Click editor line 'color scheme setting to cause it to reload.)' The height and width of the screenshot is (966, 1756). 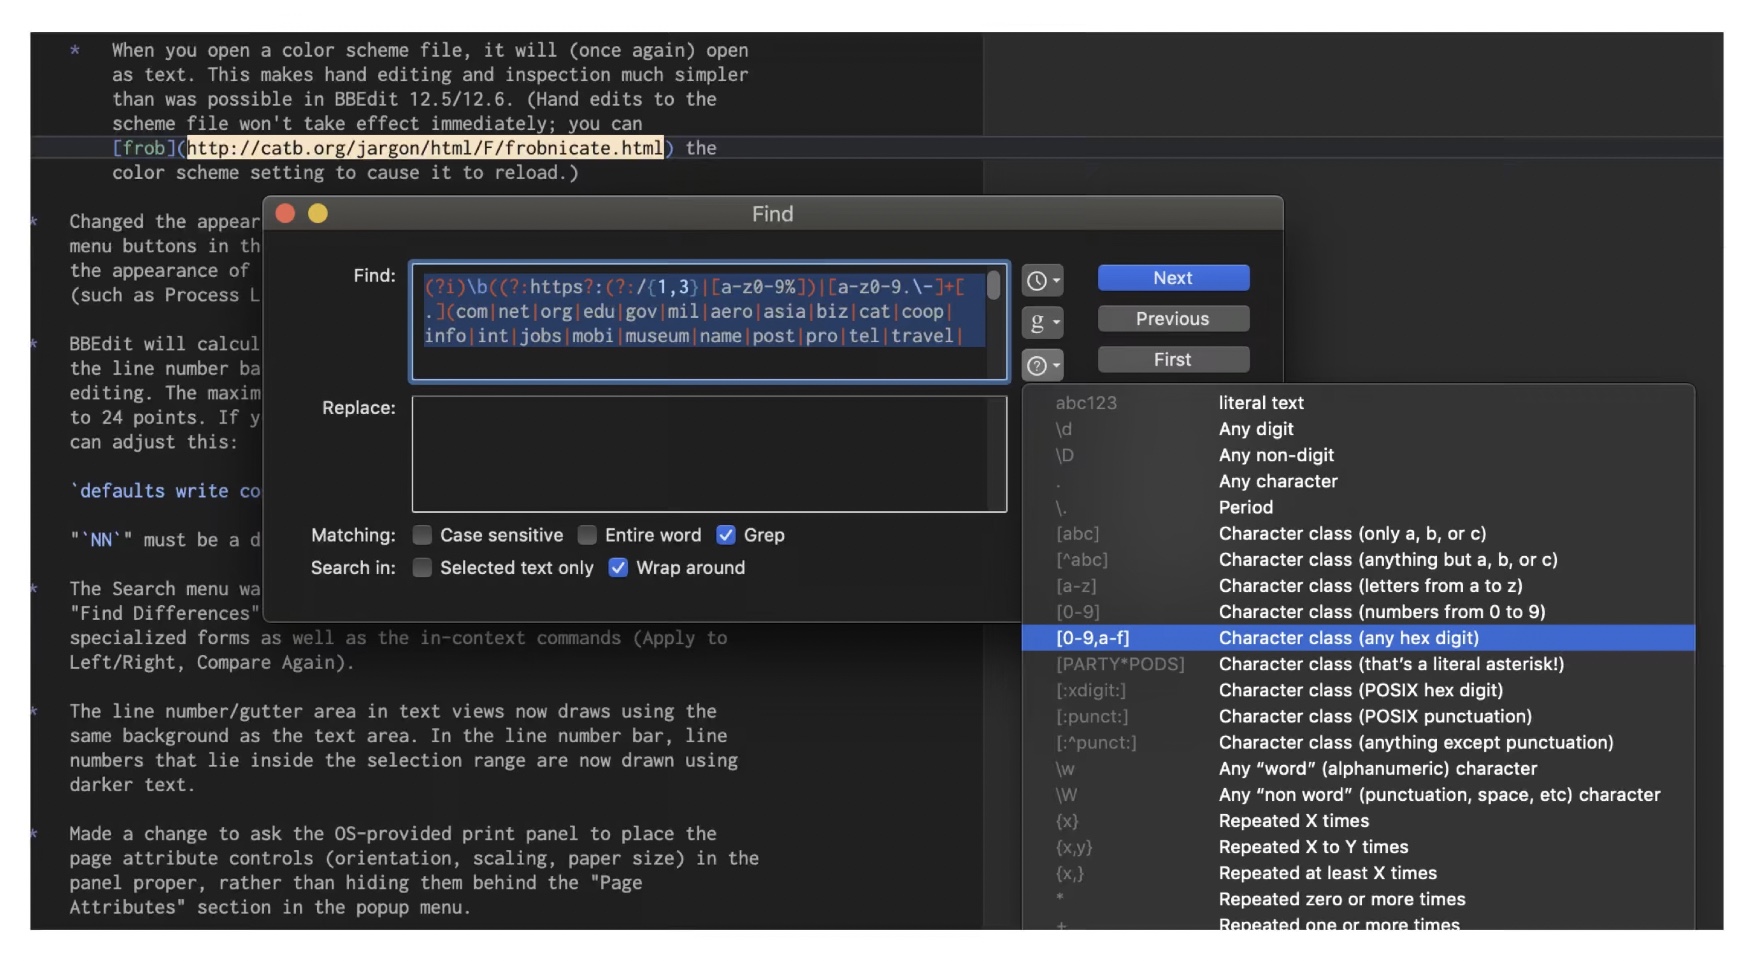pos(345,173)
